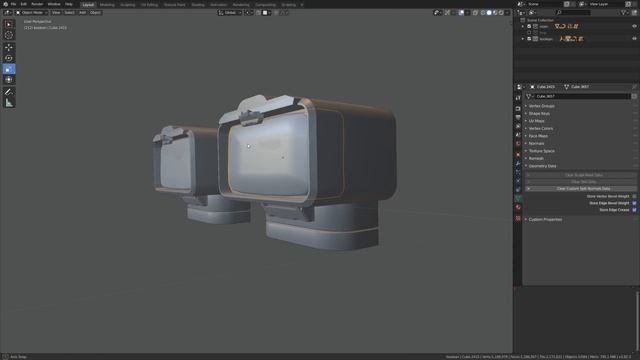This screenshot has width=640, height=360.
Task: Click the Window menu
Action: point(54,4)
